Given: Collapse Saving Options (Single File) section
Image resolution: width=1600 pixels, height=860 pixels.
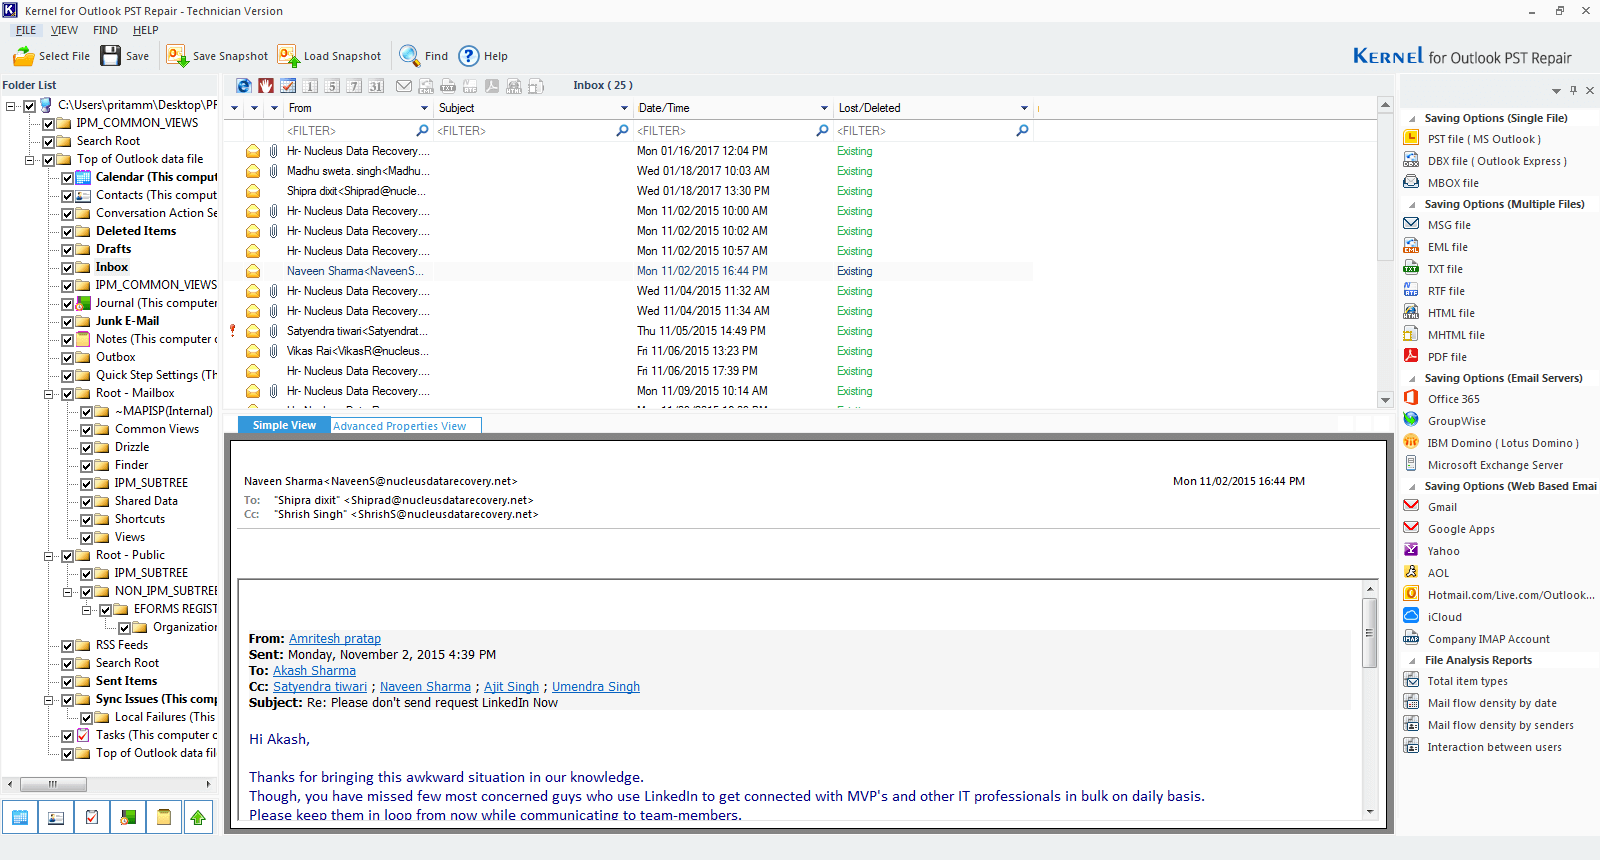Looking at the screenshot, I should coord(1412,119).
